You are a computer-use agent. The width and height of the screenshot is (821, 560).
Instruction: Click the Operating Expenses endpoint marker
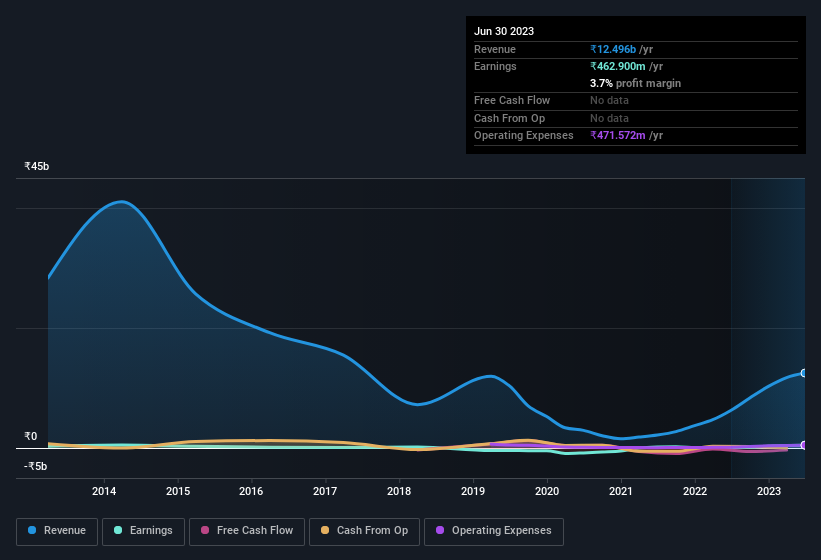(x=804, y=445)
